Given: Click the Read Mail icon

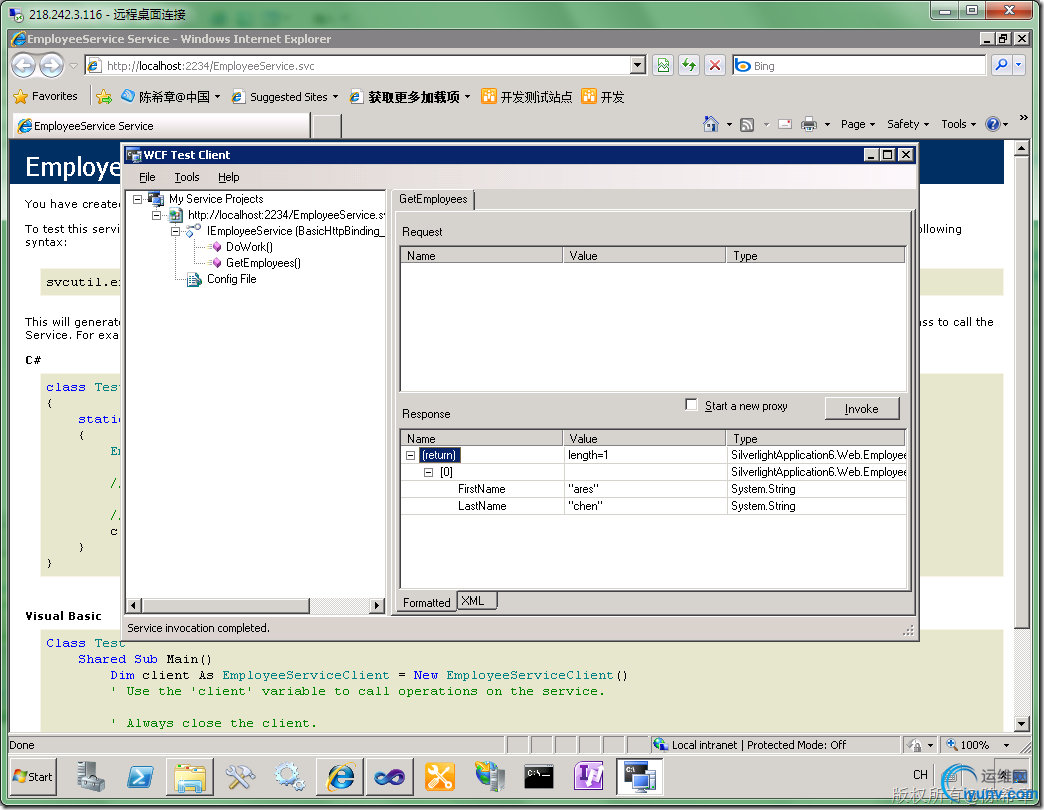Looking at the screenshot, I should coord(785,124).
